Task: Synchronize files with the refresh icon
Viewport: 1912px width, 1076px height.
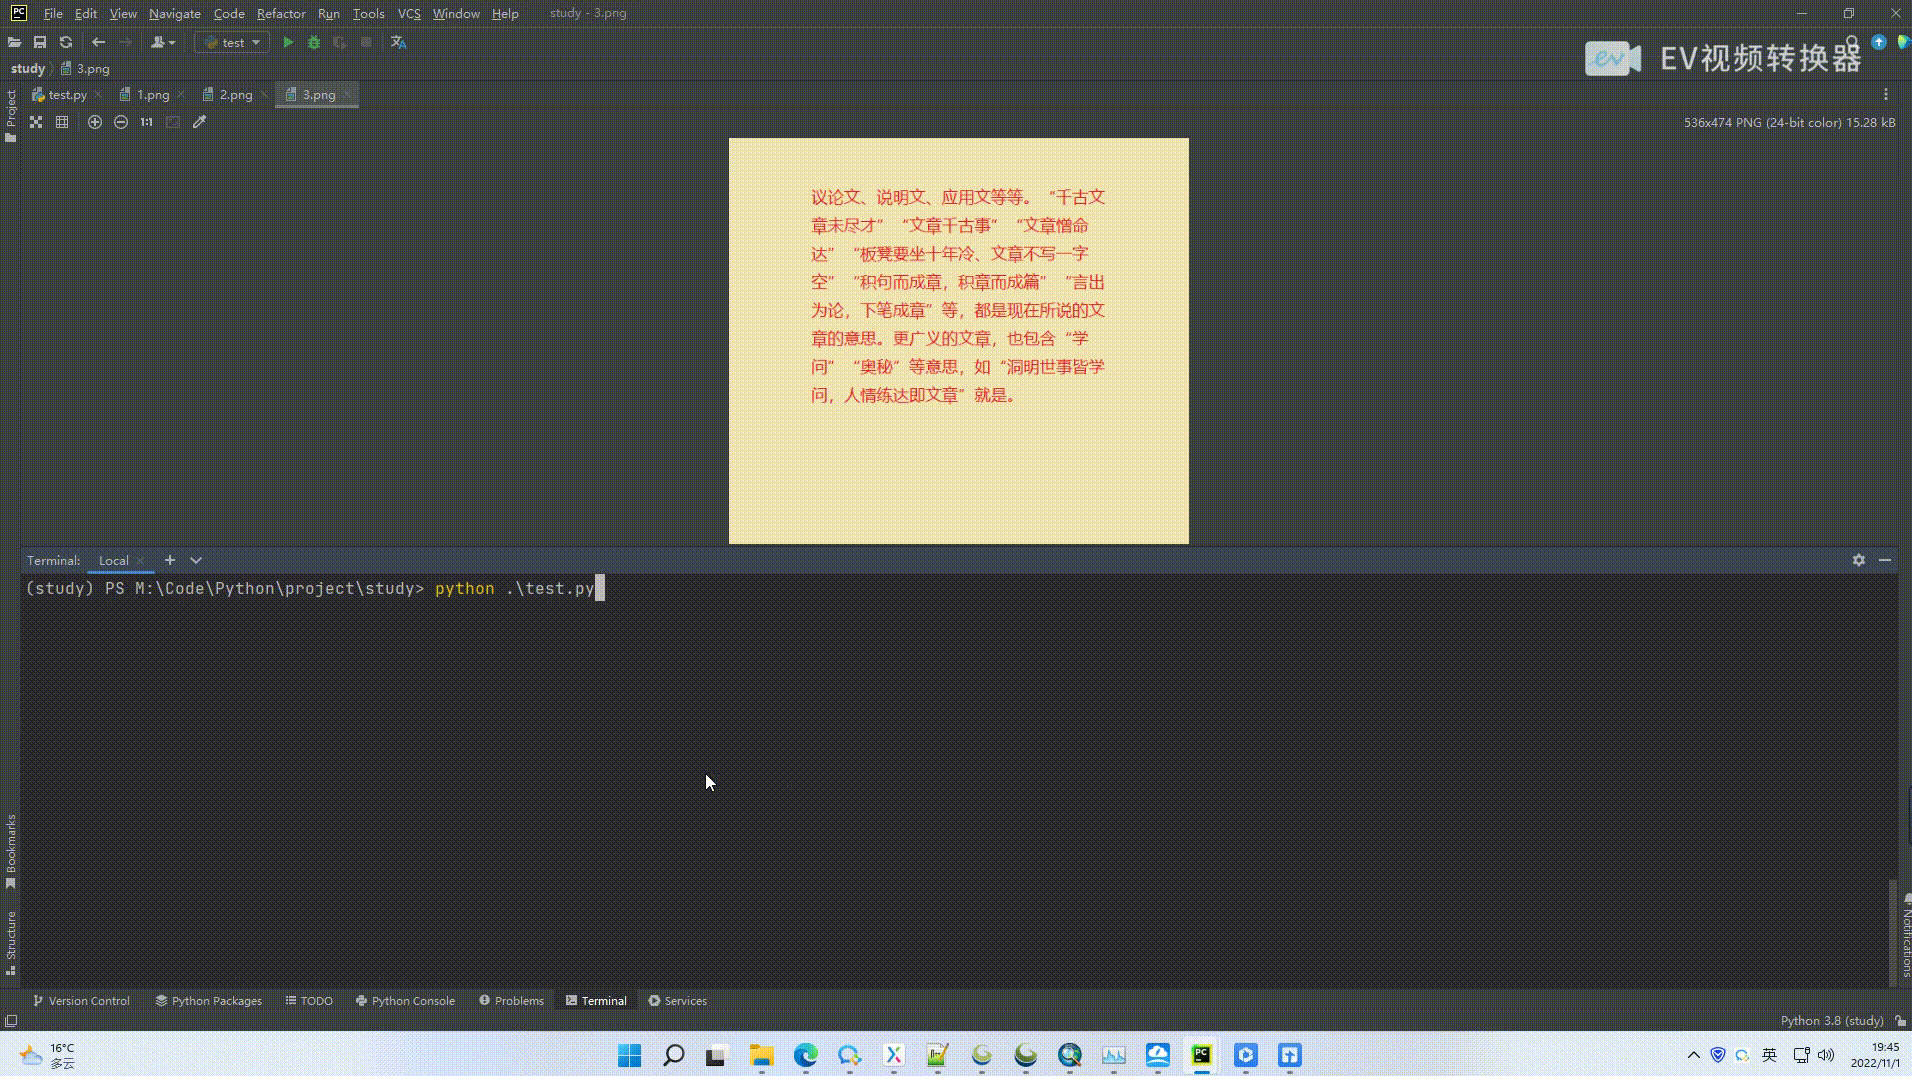Action: coord(65,42)
